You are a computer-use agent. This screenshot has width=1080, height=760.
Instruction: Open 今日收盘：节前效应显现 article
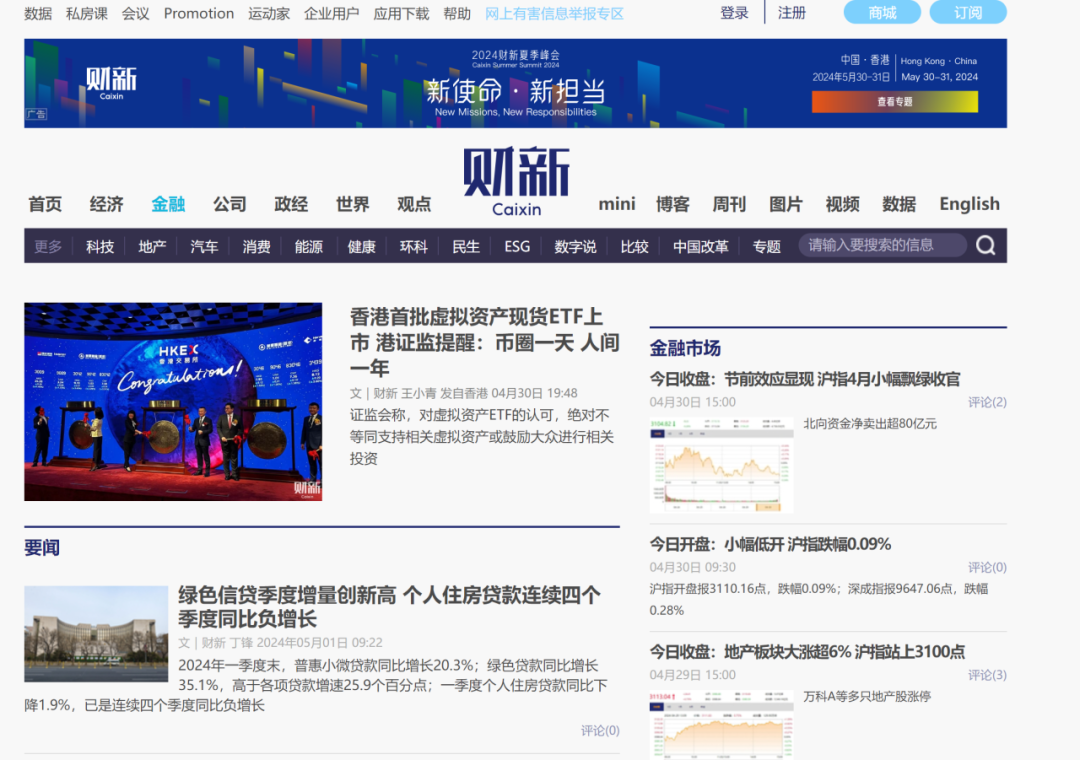(x=804, y=379)
